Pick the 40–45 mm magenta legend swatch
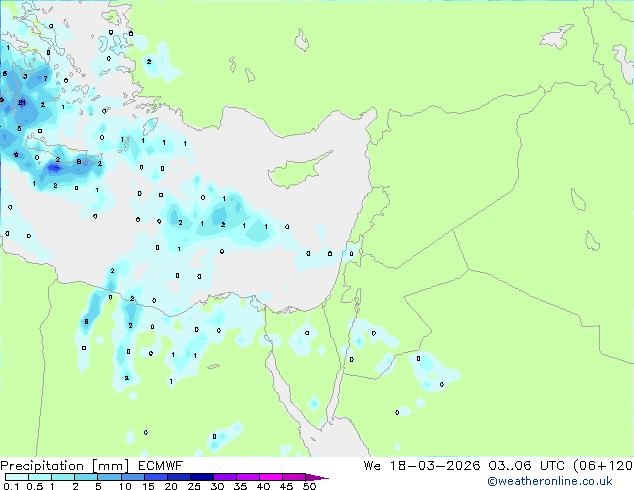Image resolution: width=634 pixels, height=490 pixels. [271, 477]
